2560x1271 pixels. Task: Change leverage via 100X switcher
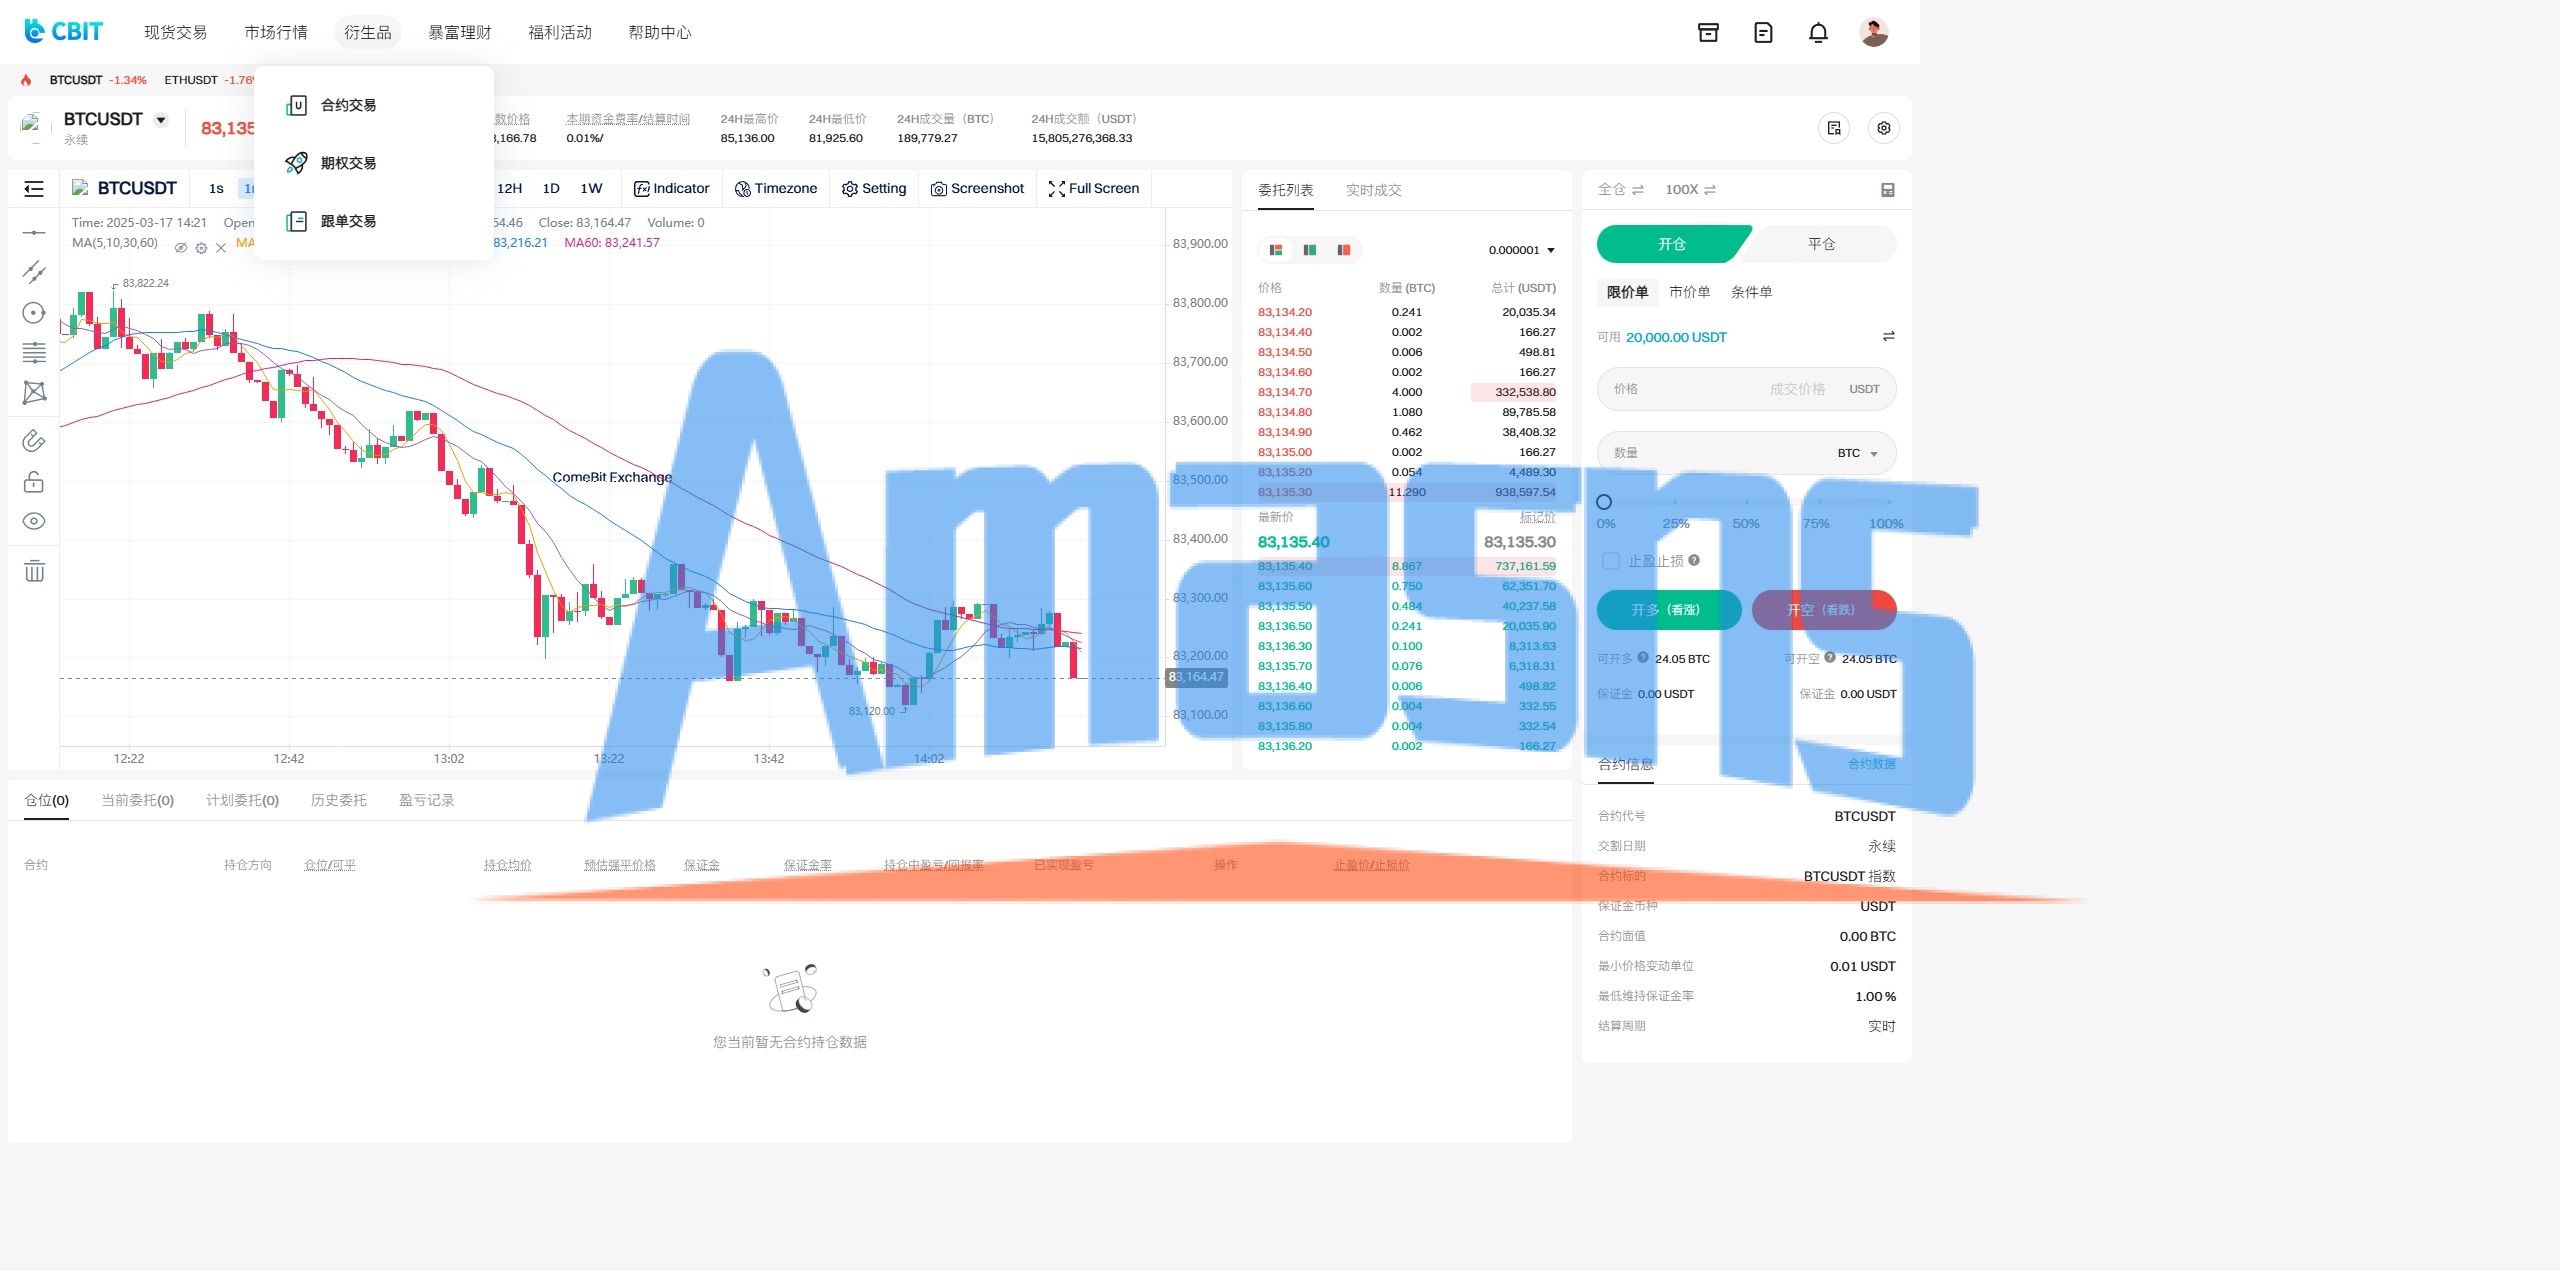point(1690,189)
